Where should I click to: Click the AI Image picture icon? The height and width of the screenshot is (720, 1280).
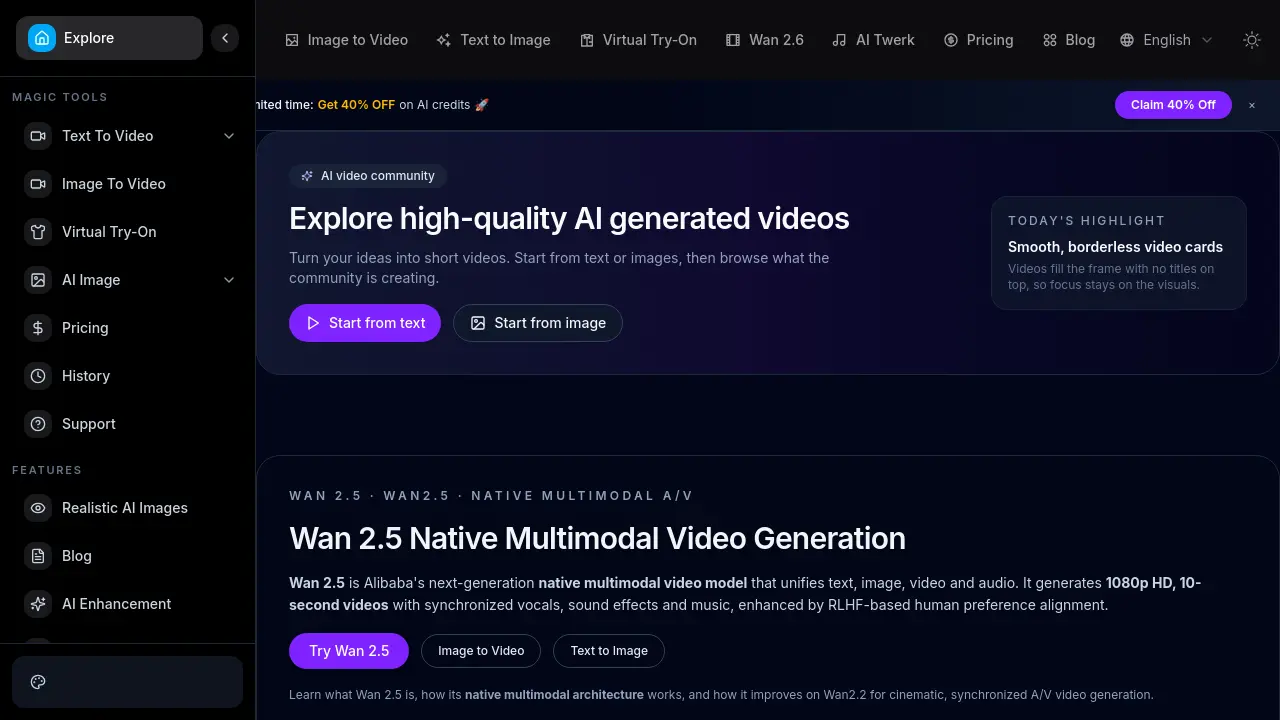(x=38, y=280)
